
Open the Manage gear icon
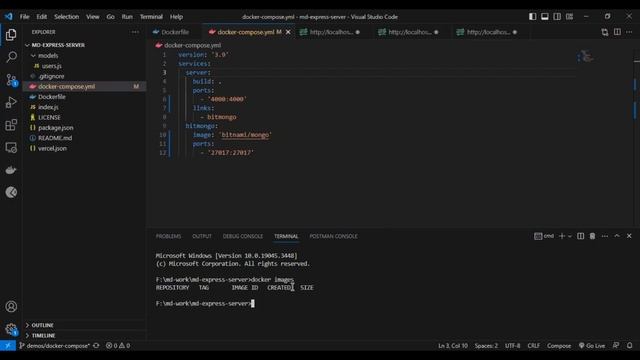coord(11,329)
